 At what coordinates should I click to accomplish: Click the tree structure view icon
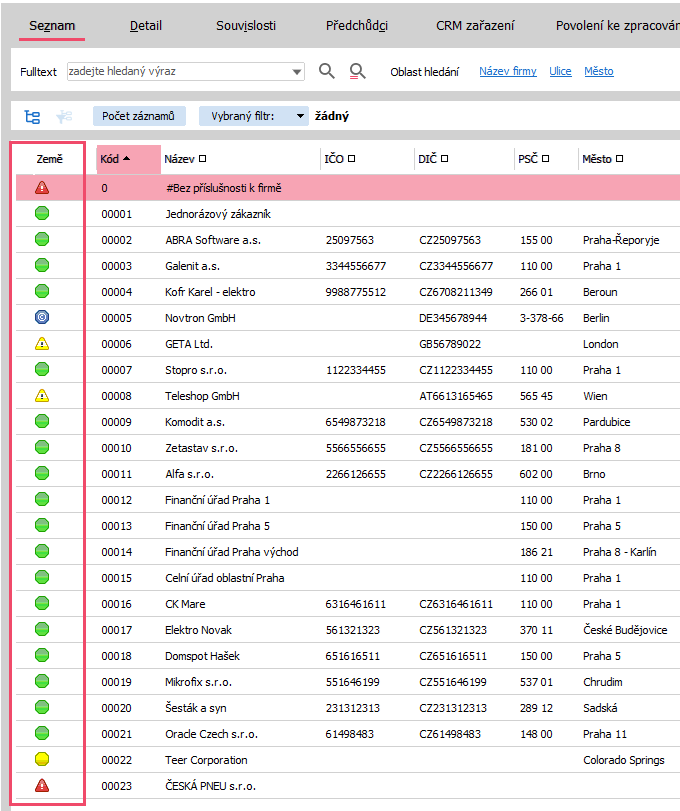click(x=32, y=117)
